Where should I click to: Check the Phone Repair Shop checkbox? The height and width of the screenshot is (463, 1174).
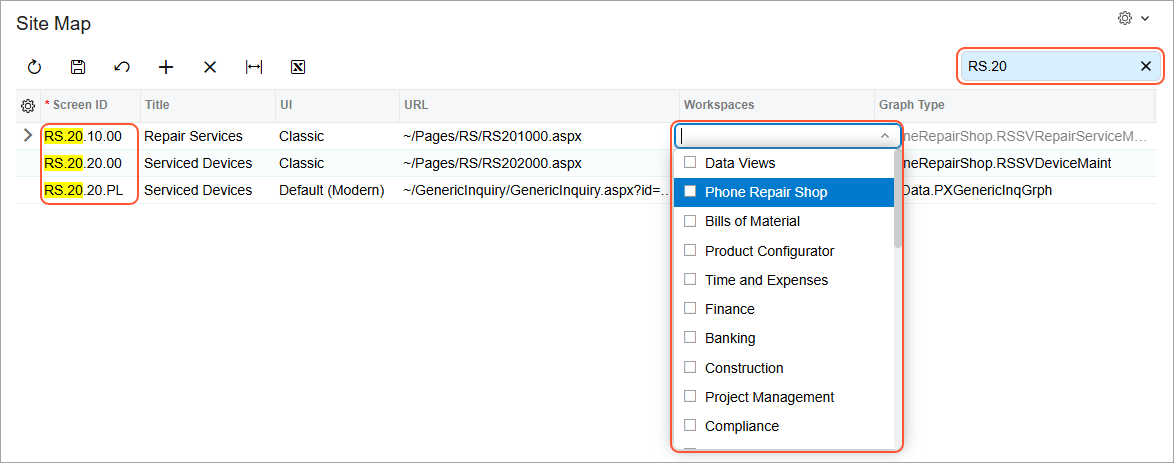(x=689, y=192)
